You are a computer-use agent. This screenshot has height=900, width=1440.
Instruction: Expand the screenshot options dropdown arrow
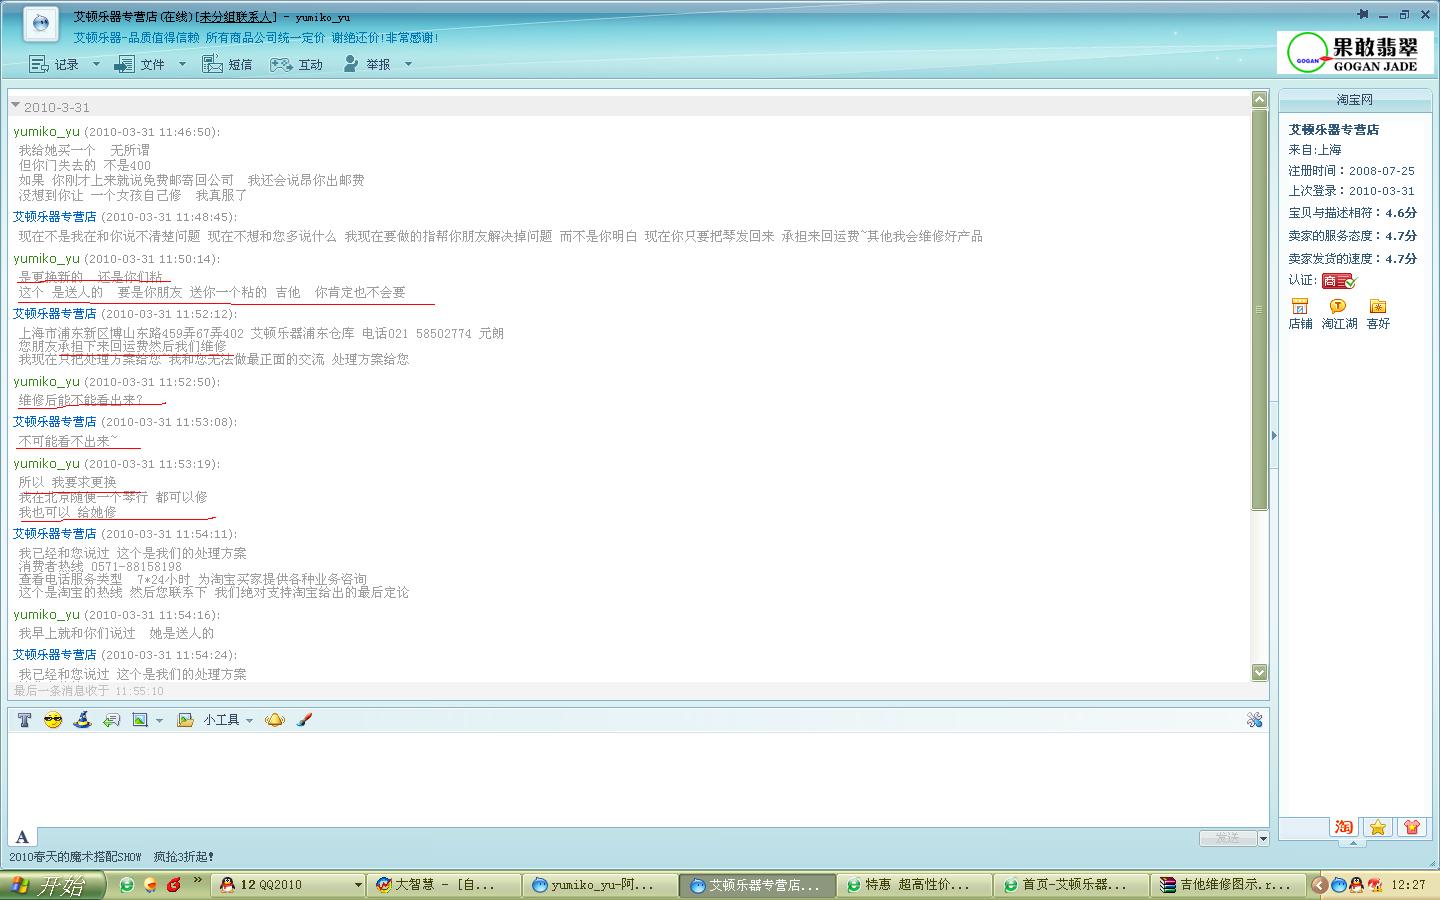coord(159,721)
